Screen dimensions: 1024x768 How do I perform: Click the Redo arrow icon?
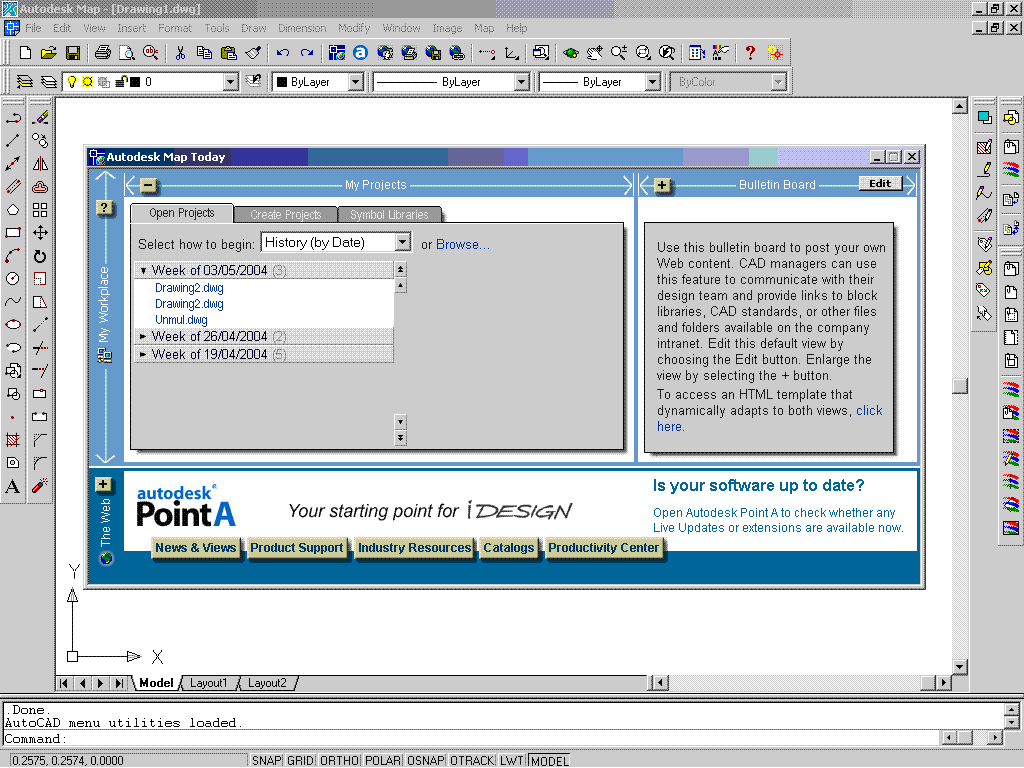click(x=307, y=53)
